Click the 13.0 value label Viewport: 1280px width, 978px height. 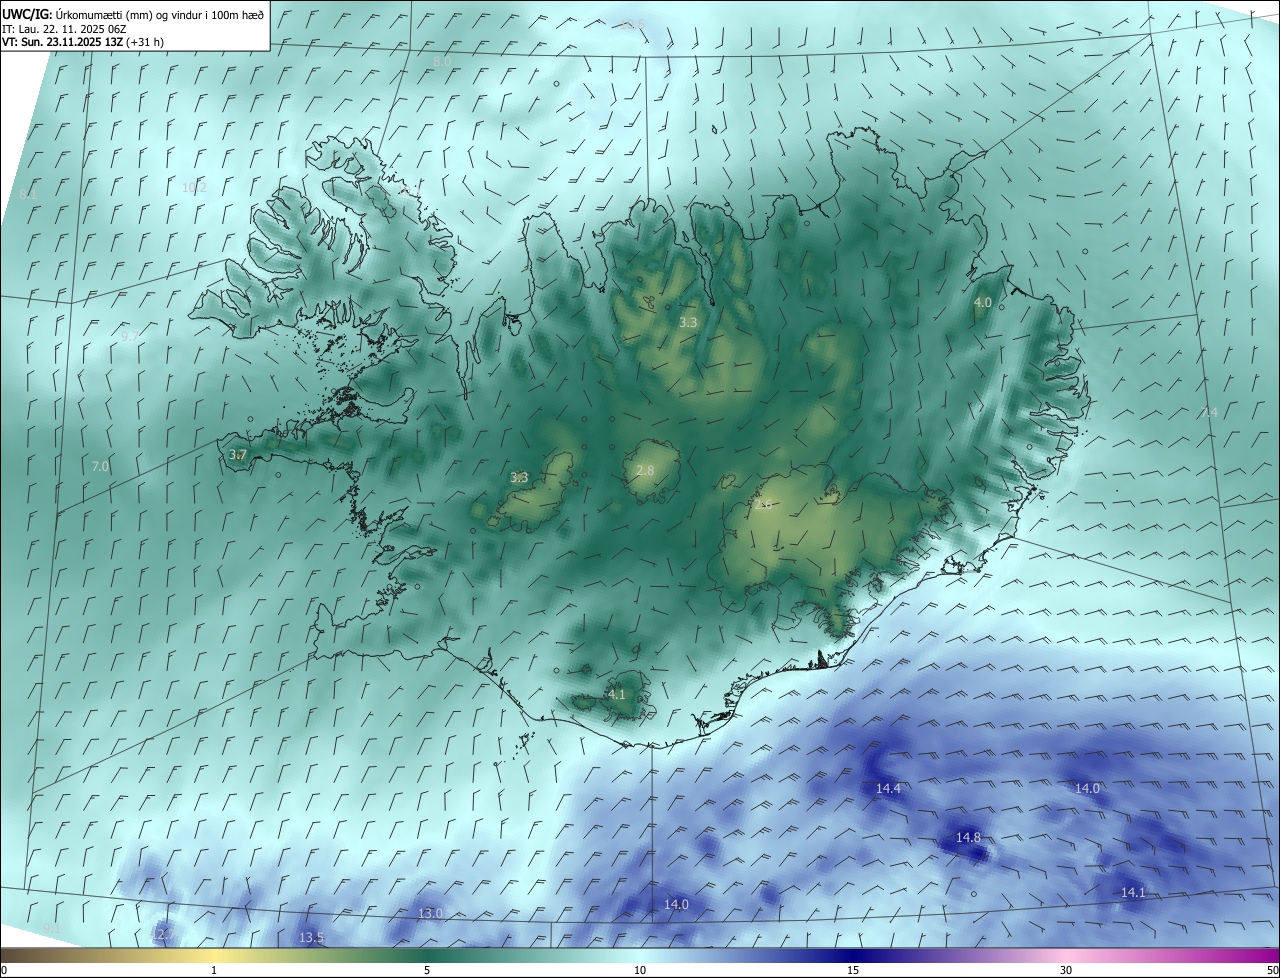pyautogui.click(x=430, y=913)
